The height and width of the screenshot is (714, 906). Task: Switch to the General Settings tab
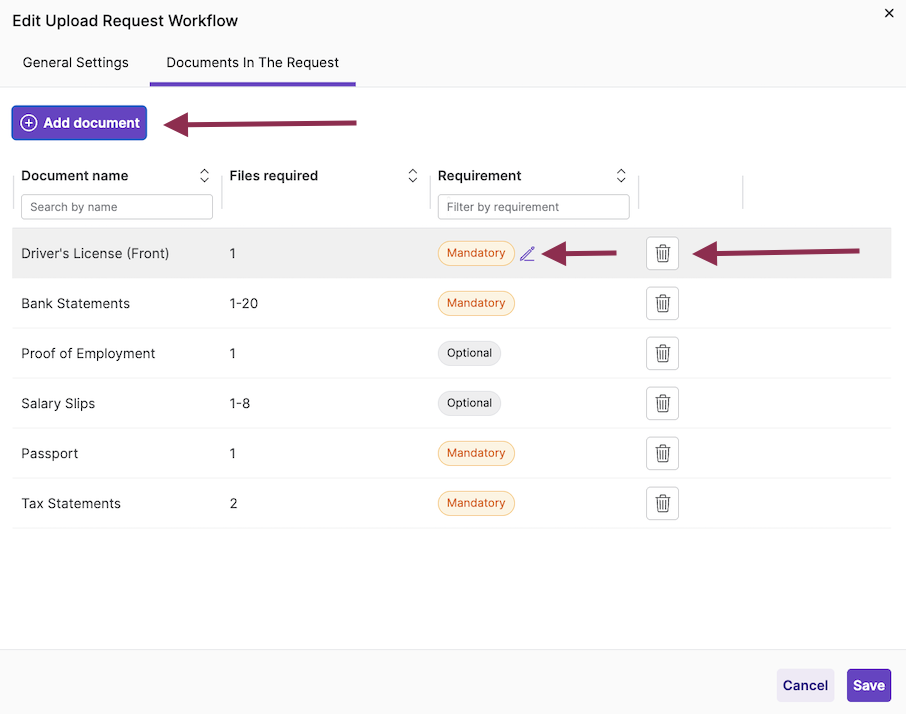tap(76, 62)
